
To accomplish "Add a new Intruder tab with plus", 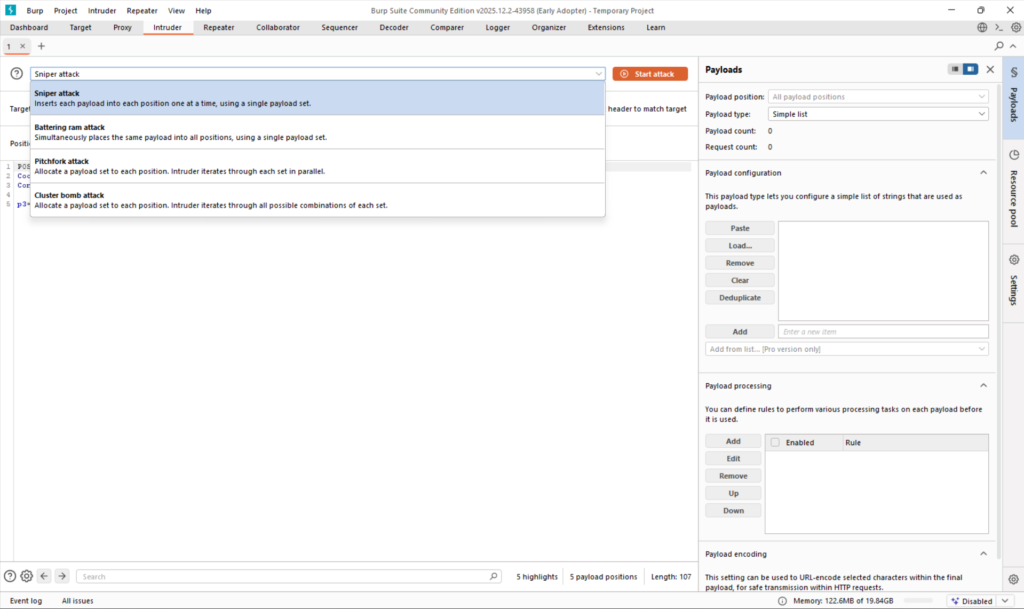I will 41,46.
